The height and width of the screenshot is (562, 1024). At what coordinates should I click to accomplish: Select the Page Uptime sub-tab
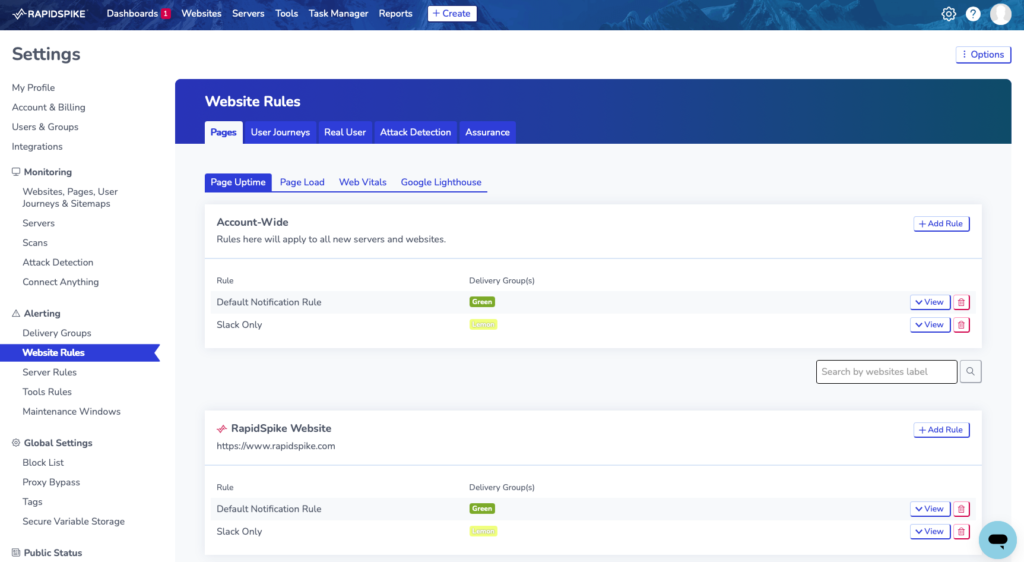238,182
